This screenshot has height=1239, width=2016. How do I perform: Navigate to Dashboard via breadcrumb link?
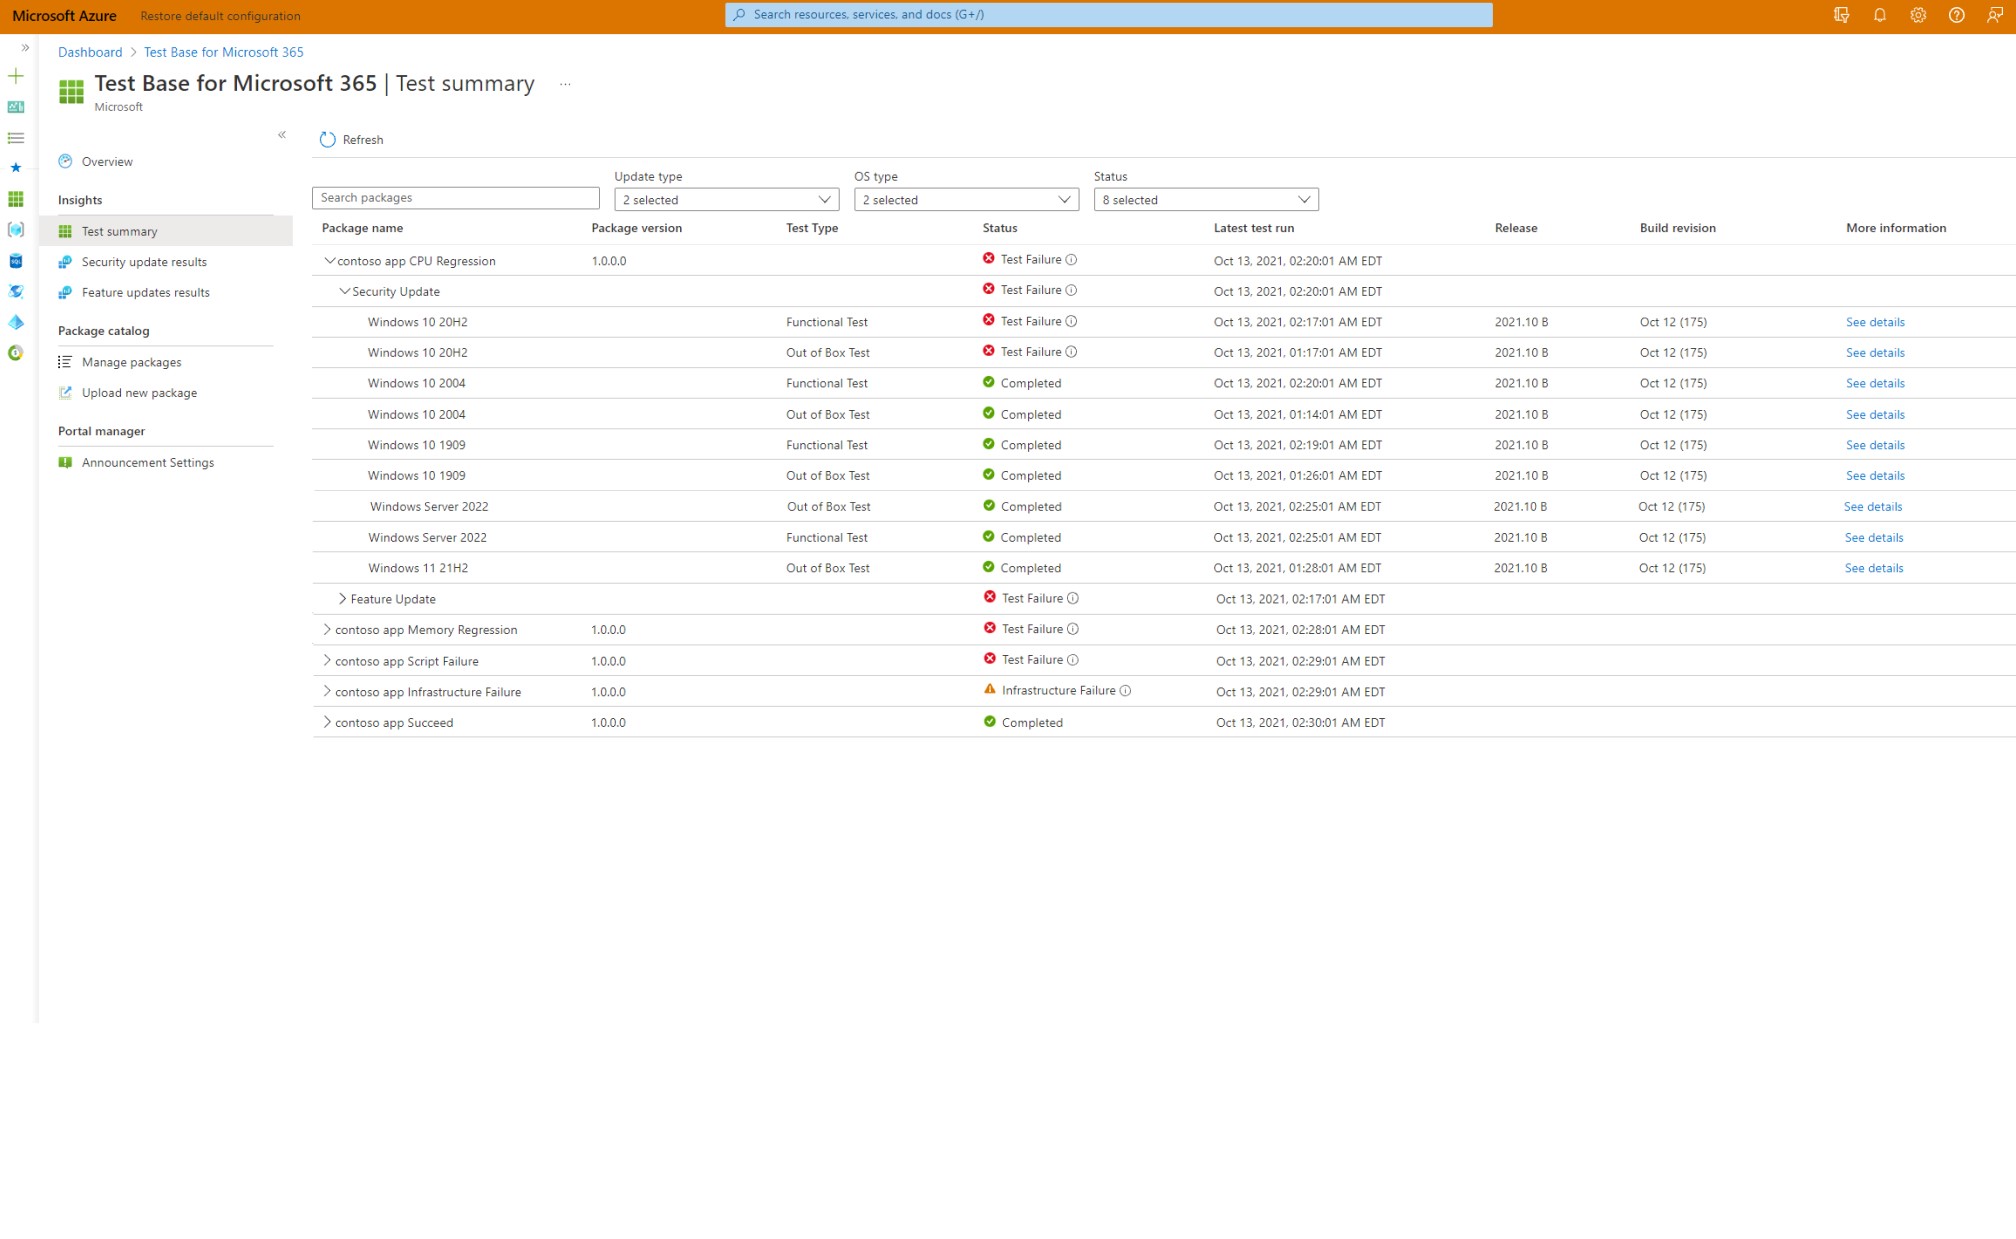coord(90,52)
